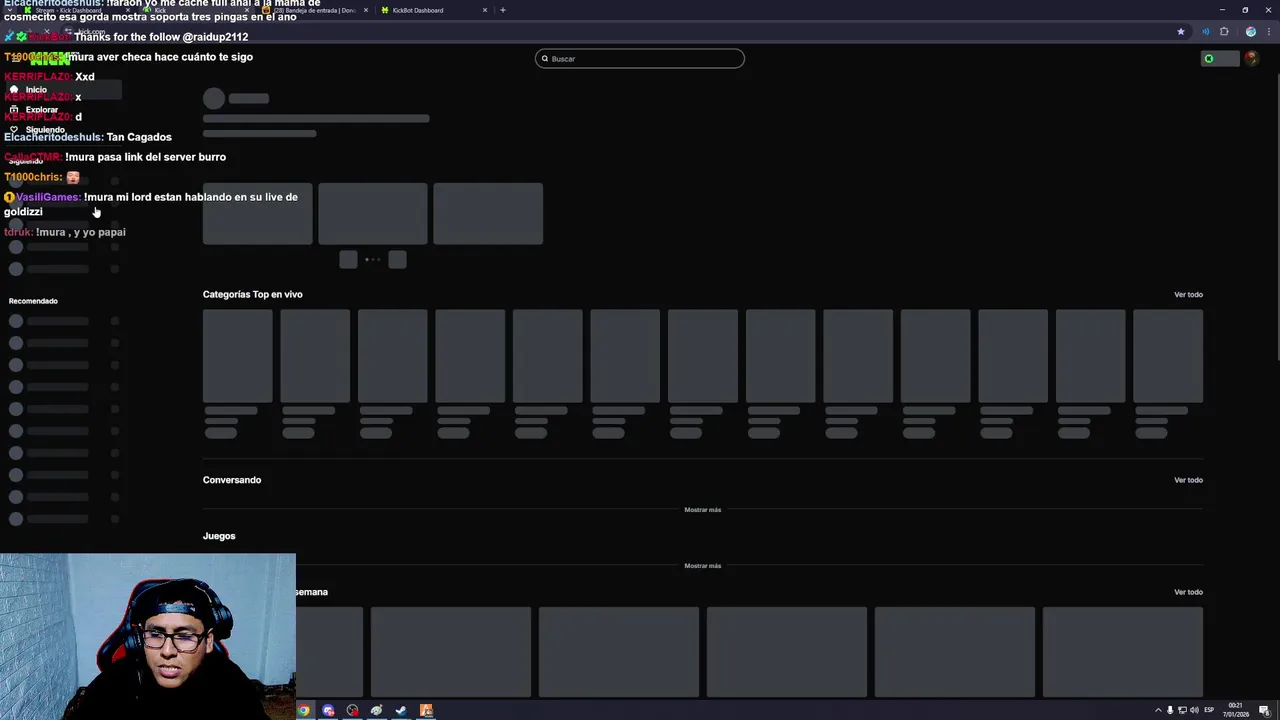The height and width of the screenshot is (720, 1280).
Task: Open the volume tray icon
Action: click(x=1195, y=710)
